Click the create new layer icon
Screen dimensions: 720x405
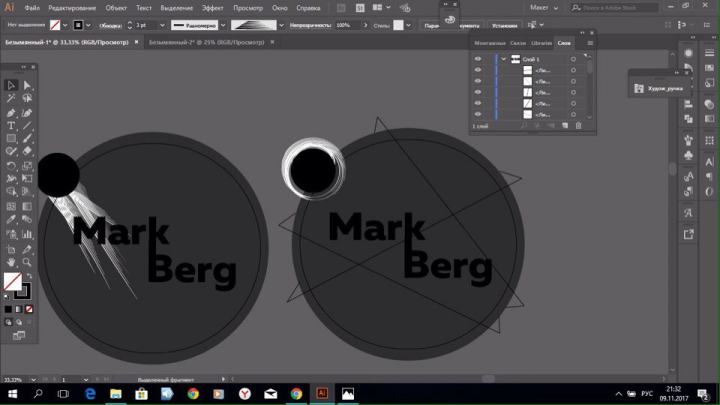(565, 126)
